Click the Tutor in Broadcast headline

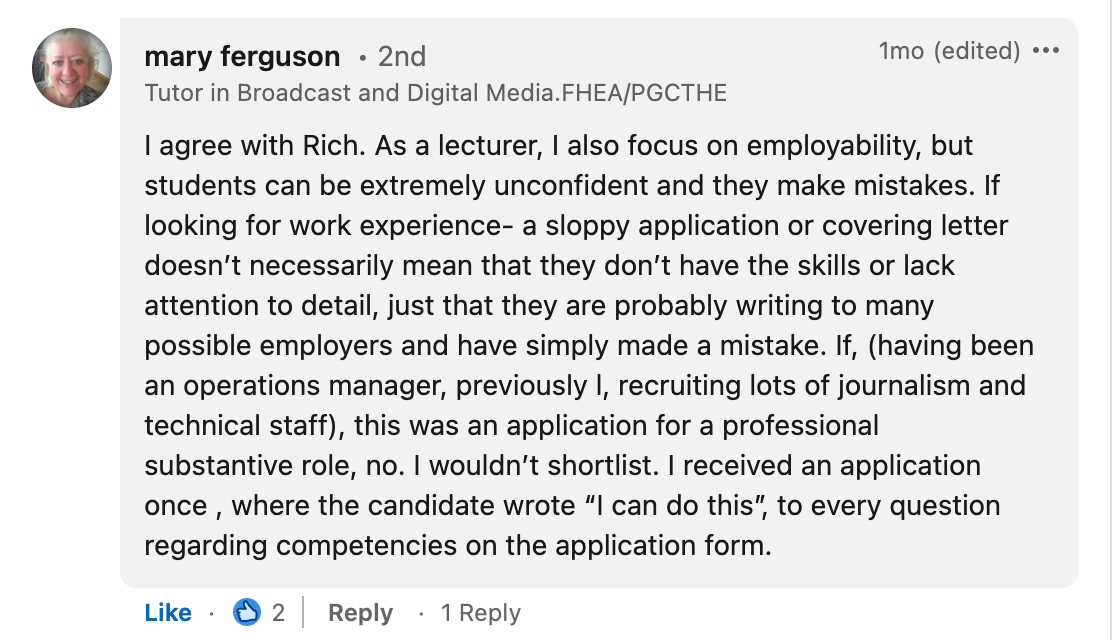tap(435, 93)
